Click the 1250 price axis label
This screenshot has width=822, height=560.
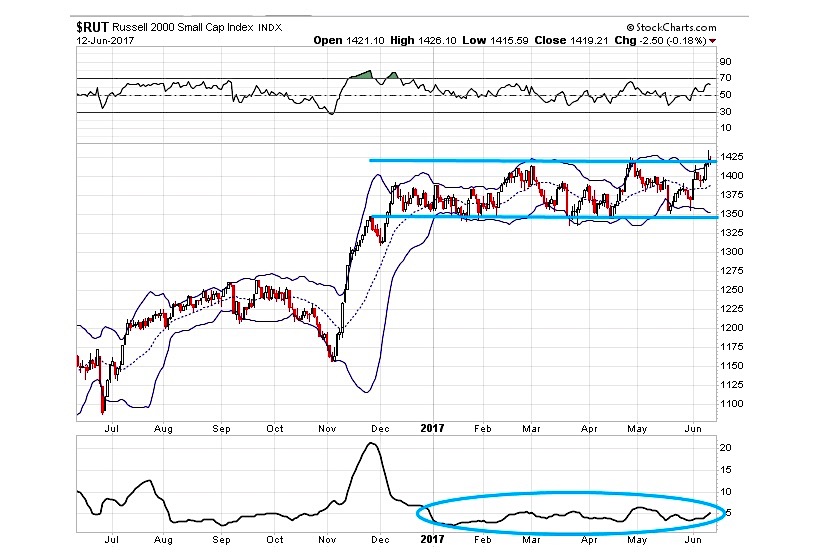pos(731,289)
